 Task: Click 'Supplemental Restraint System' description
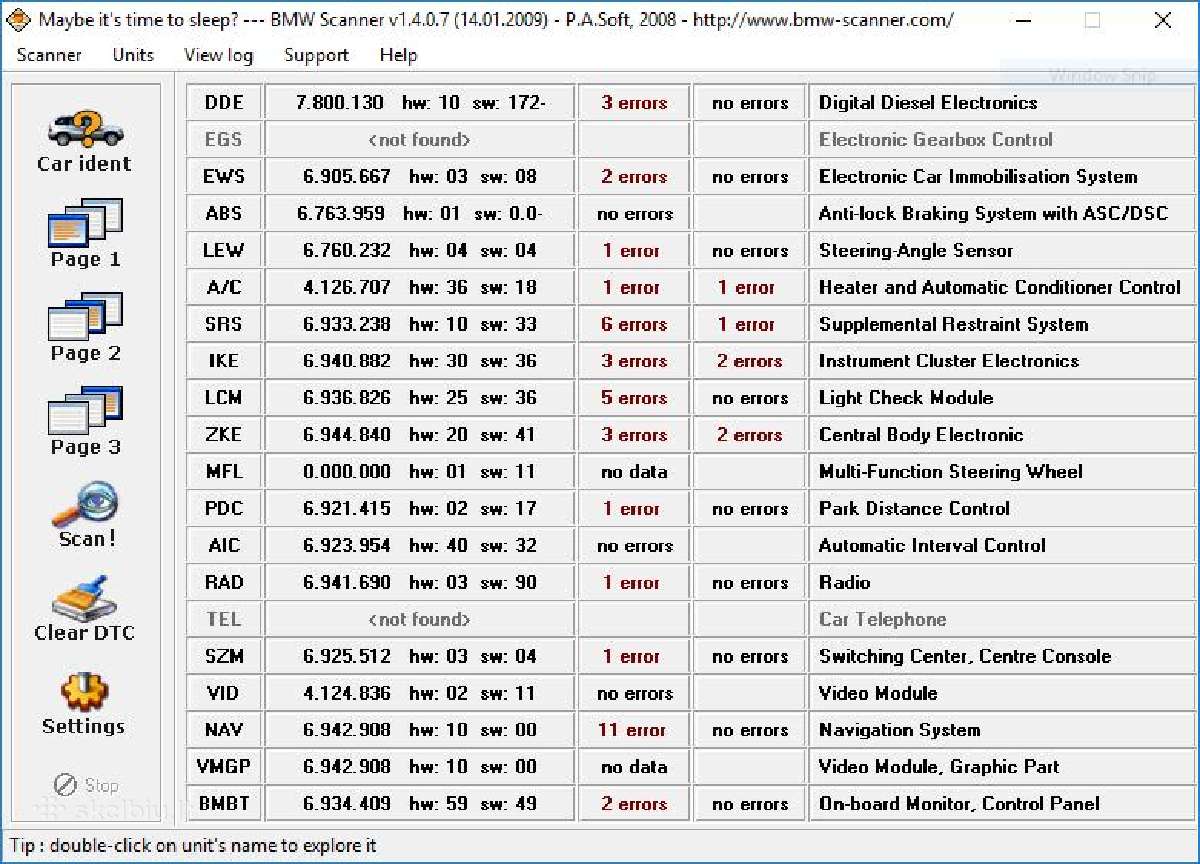953,325
